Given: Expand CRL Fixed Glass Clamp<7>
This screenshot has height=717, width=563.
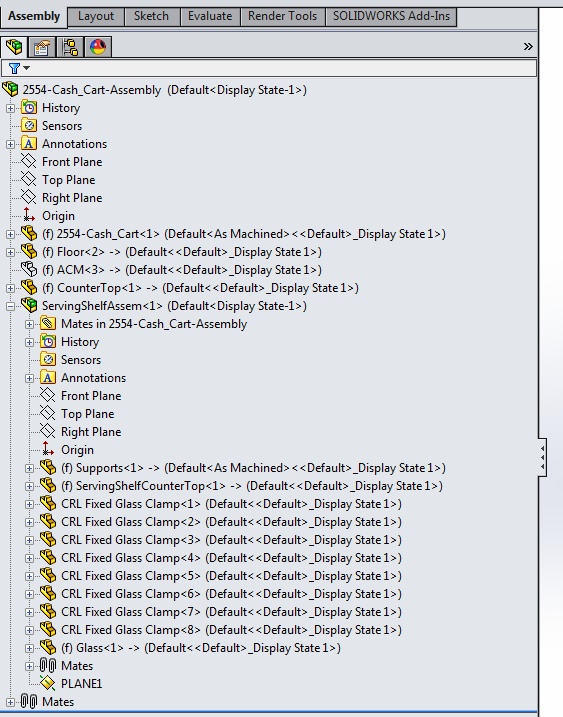Looking at the screenshot, I should 29,613.
